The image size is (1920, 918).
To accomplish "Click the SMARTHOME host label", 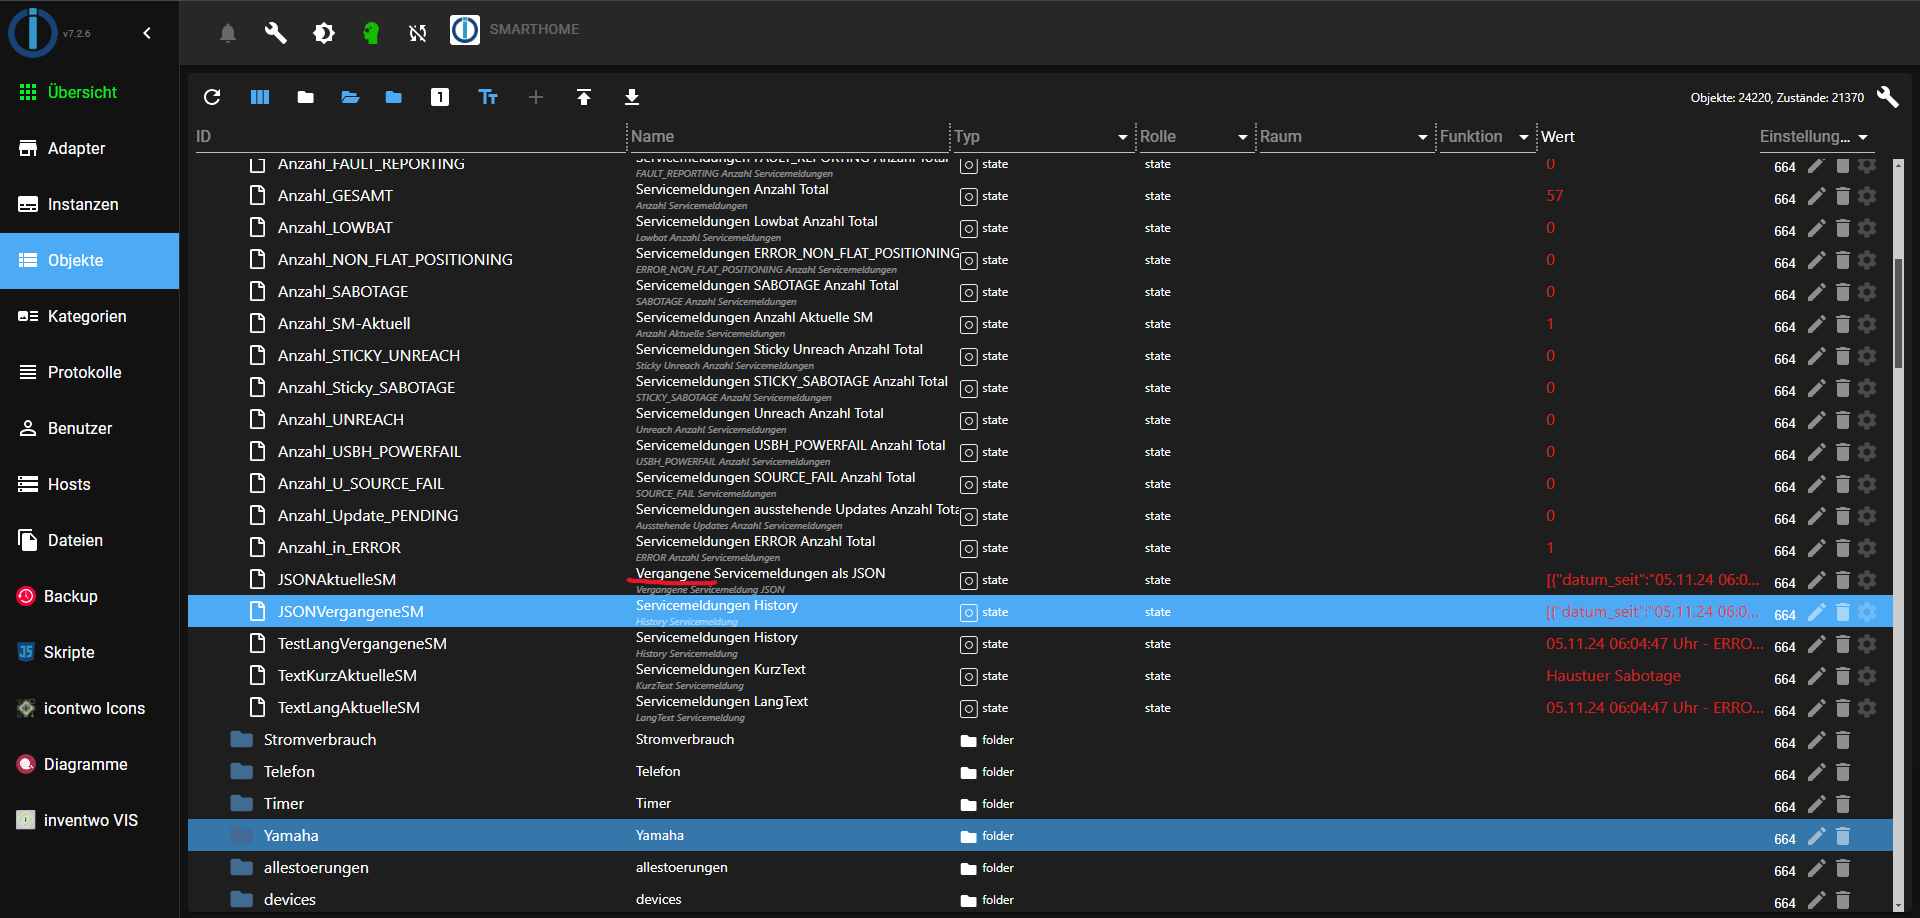I will pyautogui.click(x=534, y=29).
